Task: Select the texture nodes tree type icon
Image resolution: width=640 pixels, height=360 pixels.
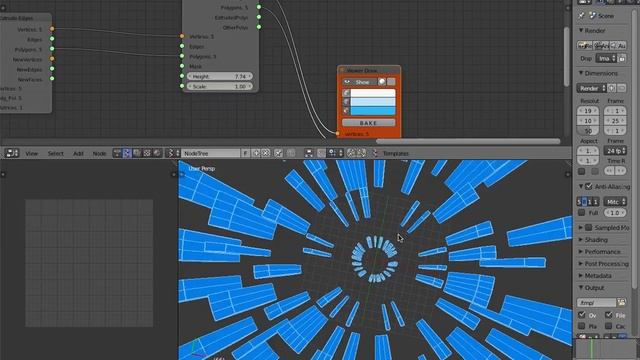Action: 147,153
